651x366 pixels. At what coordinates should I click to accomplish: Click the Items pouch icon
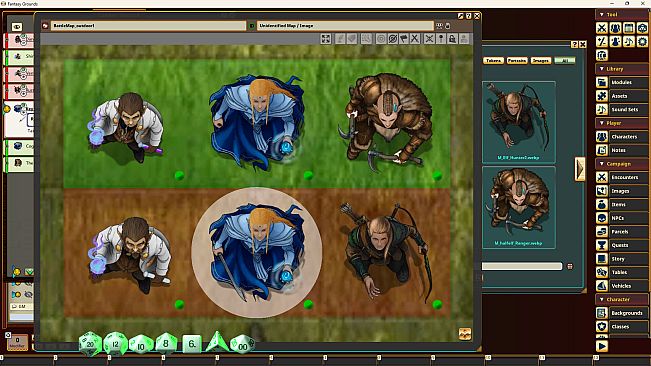[602, 205]
